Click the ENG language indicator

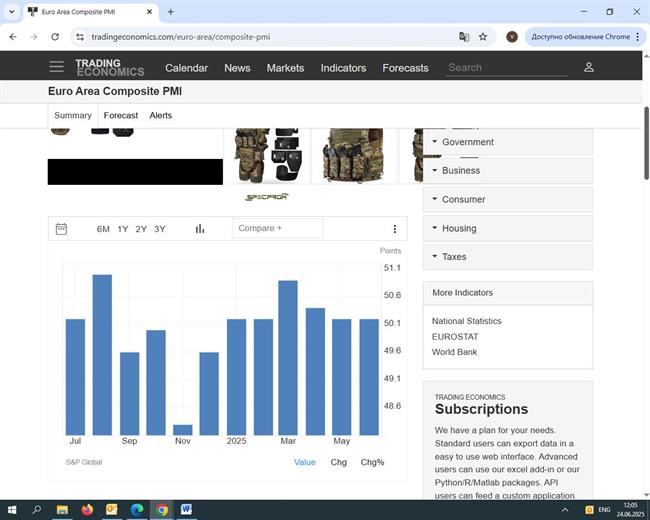click(x=604, y=510)
